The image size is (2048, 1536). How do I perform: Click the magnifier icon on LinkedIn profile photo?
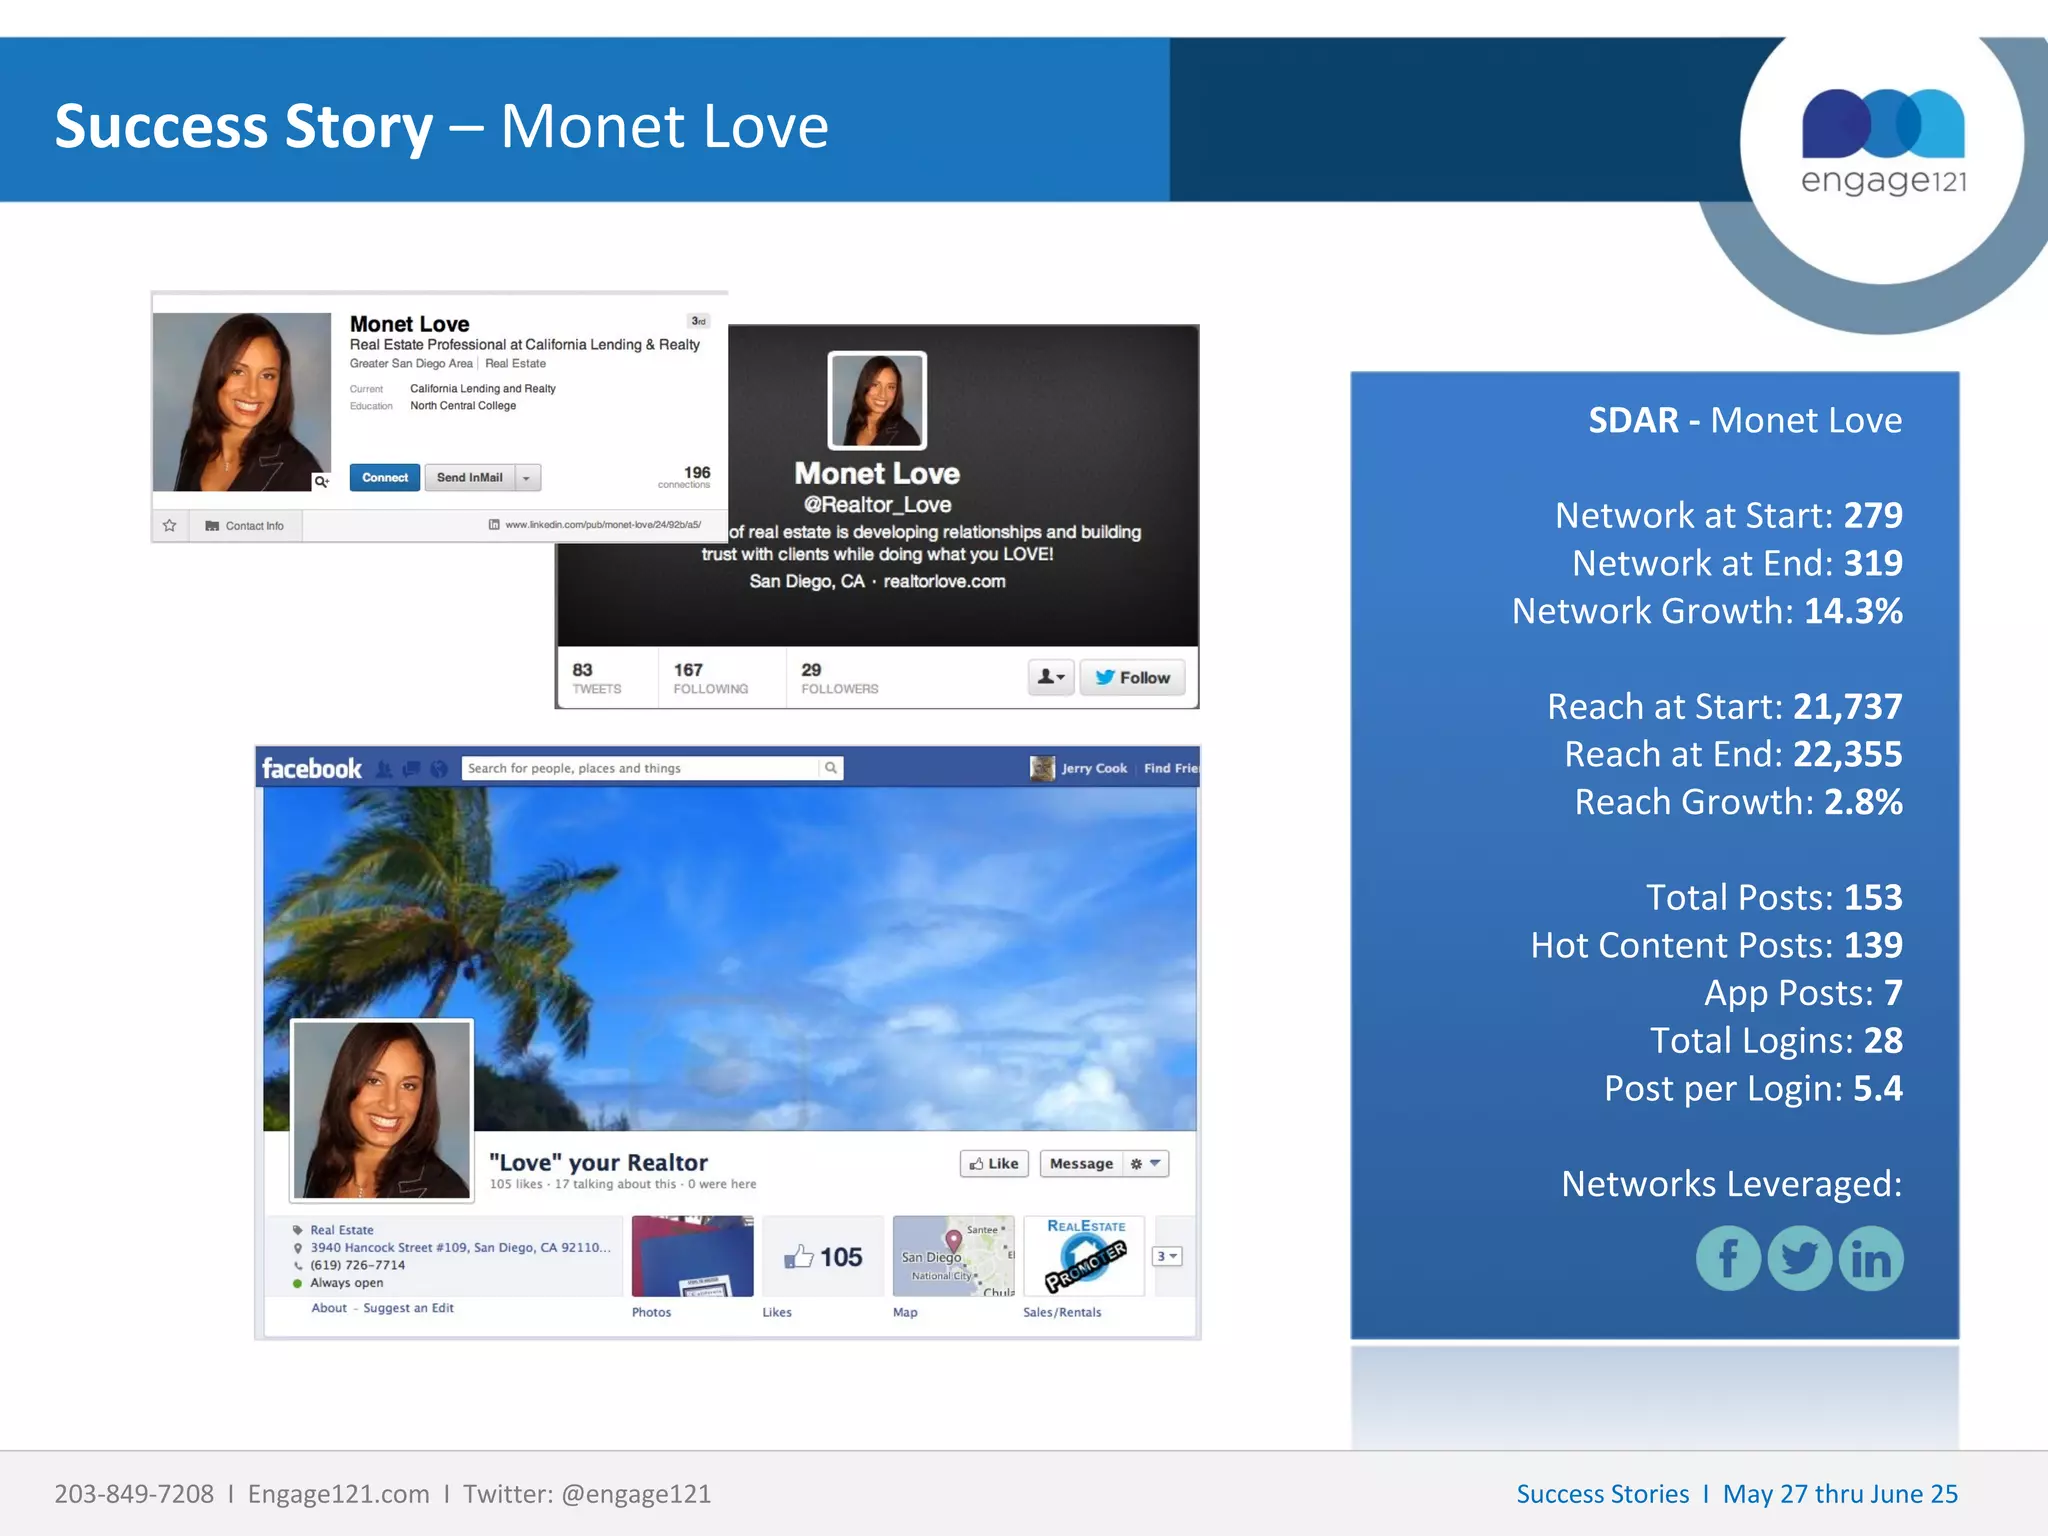[321, 481]
